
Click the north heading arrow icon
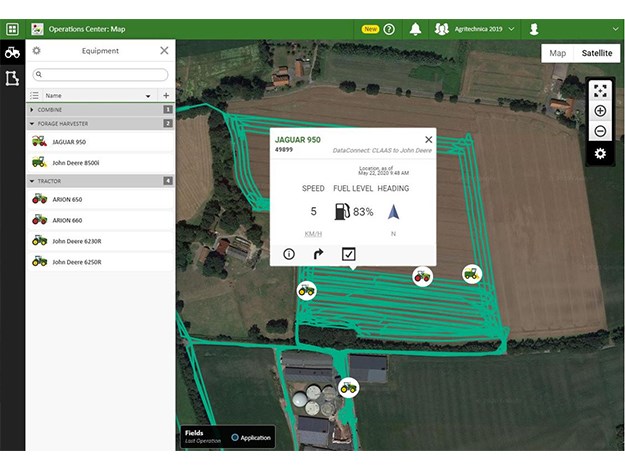[393, 212]
